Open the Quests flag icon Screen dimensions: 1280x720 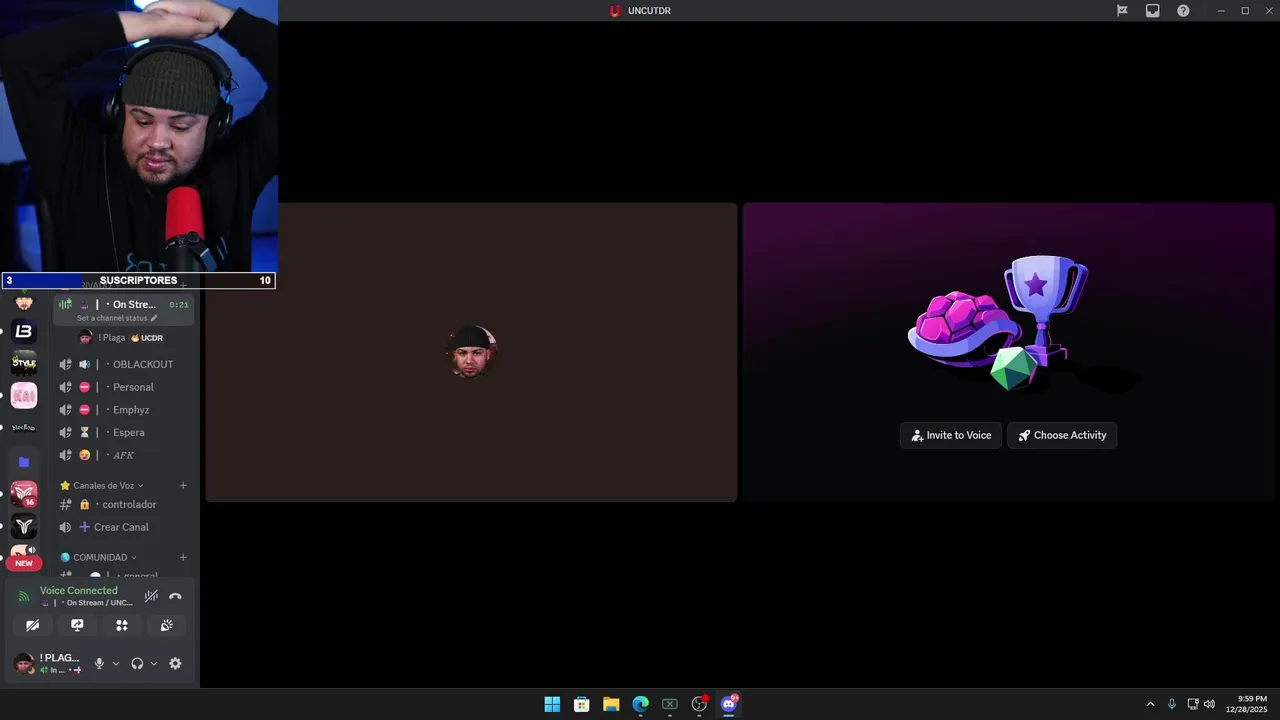coord(1122,11)
